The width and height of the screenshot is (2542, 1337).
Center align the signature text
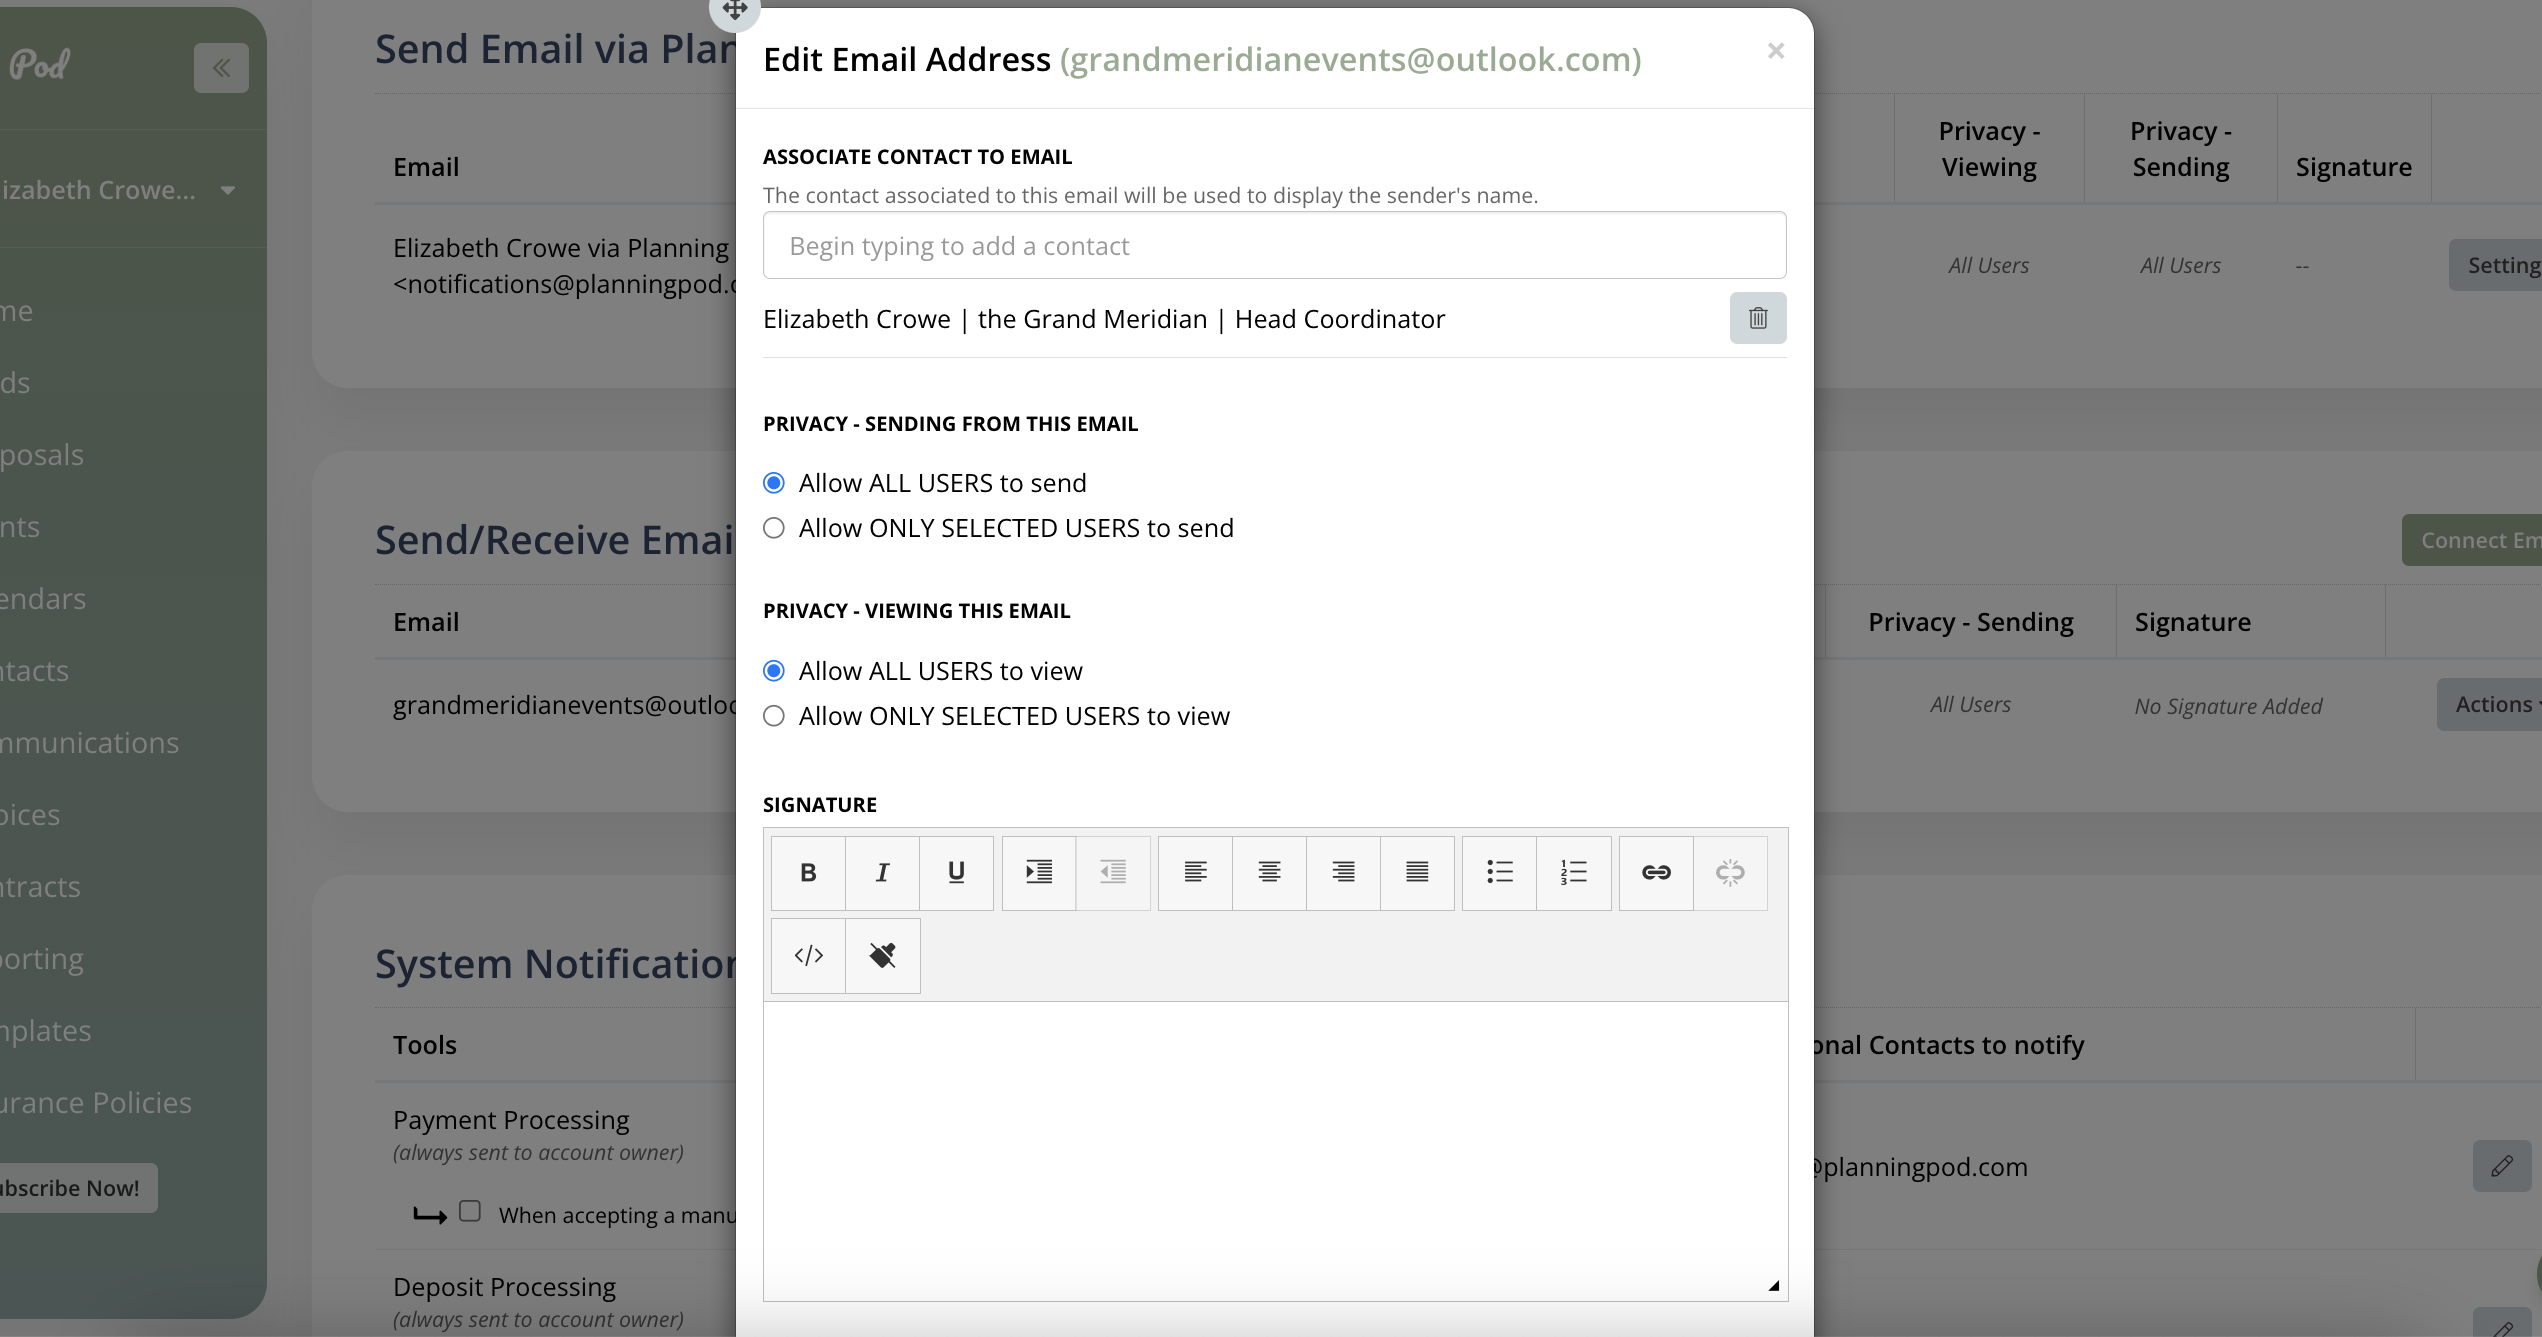tap(1269, 872)
